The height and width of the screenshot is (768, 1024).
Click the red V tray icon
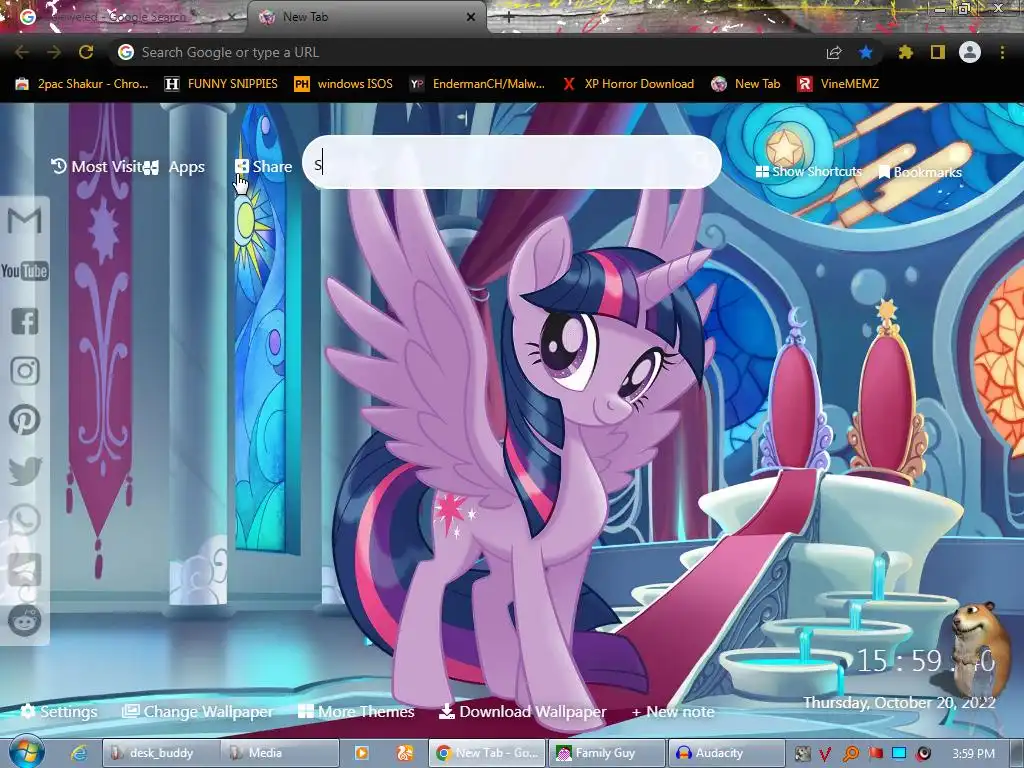(x=825, y=754)
